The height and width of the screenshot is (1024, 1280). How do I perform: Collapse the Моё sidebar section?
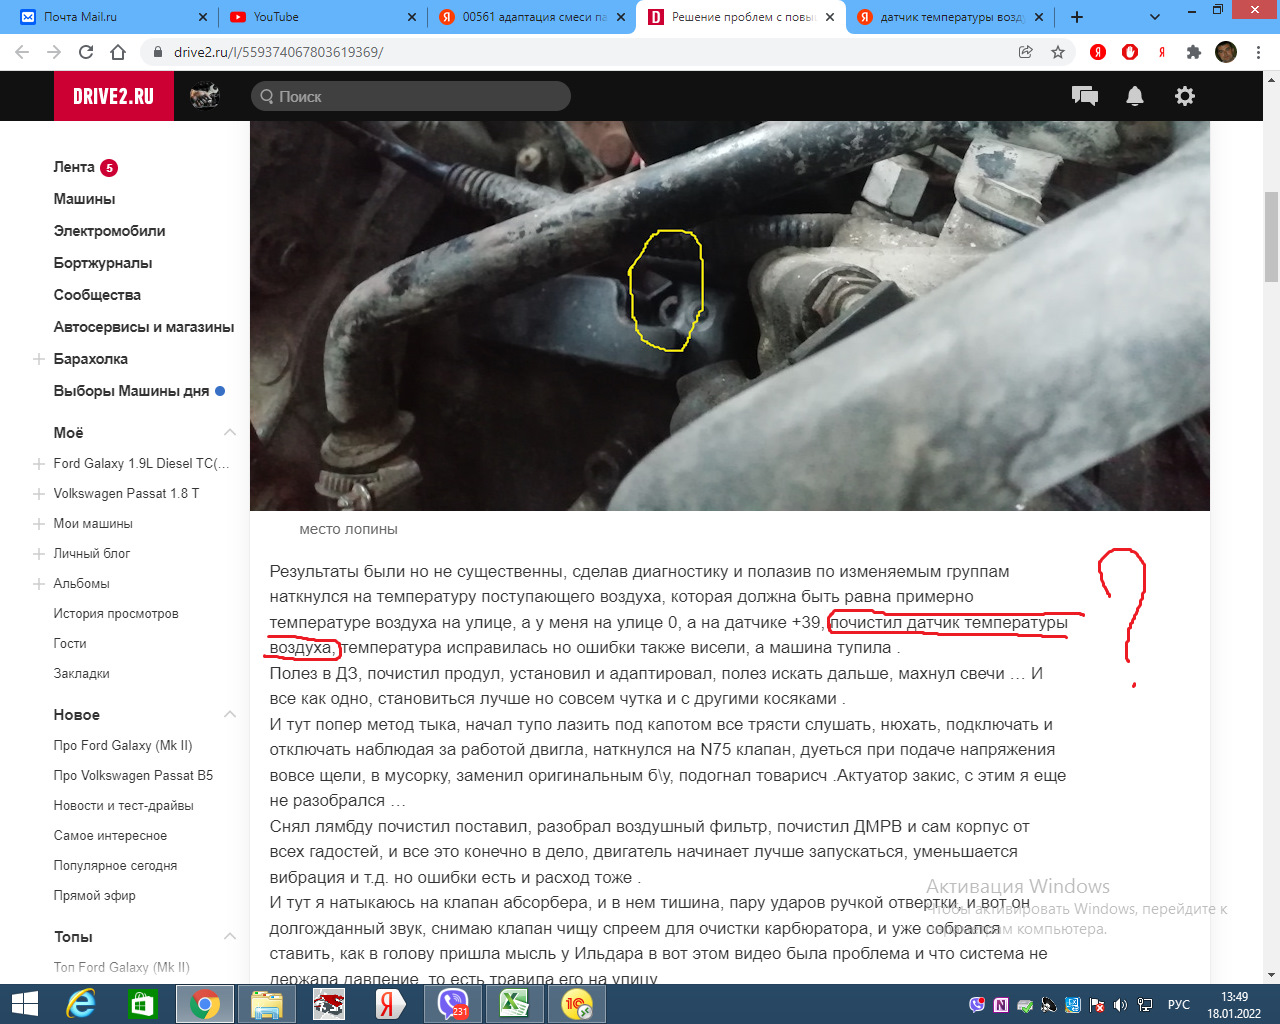(x=230, y=433)
